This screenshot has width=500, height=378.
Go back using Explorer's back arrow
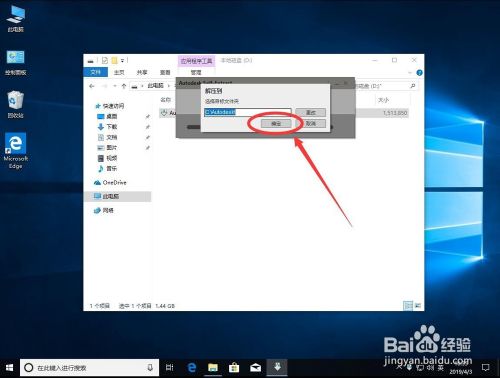(92, 86)
